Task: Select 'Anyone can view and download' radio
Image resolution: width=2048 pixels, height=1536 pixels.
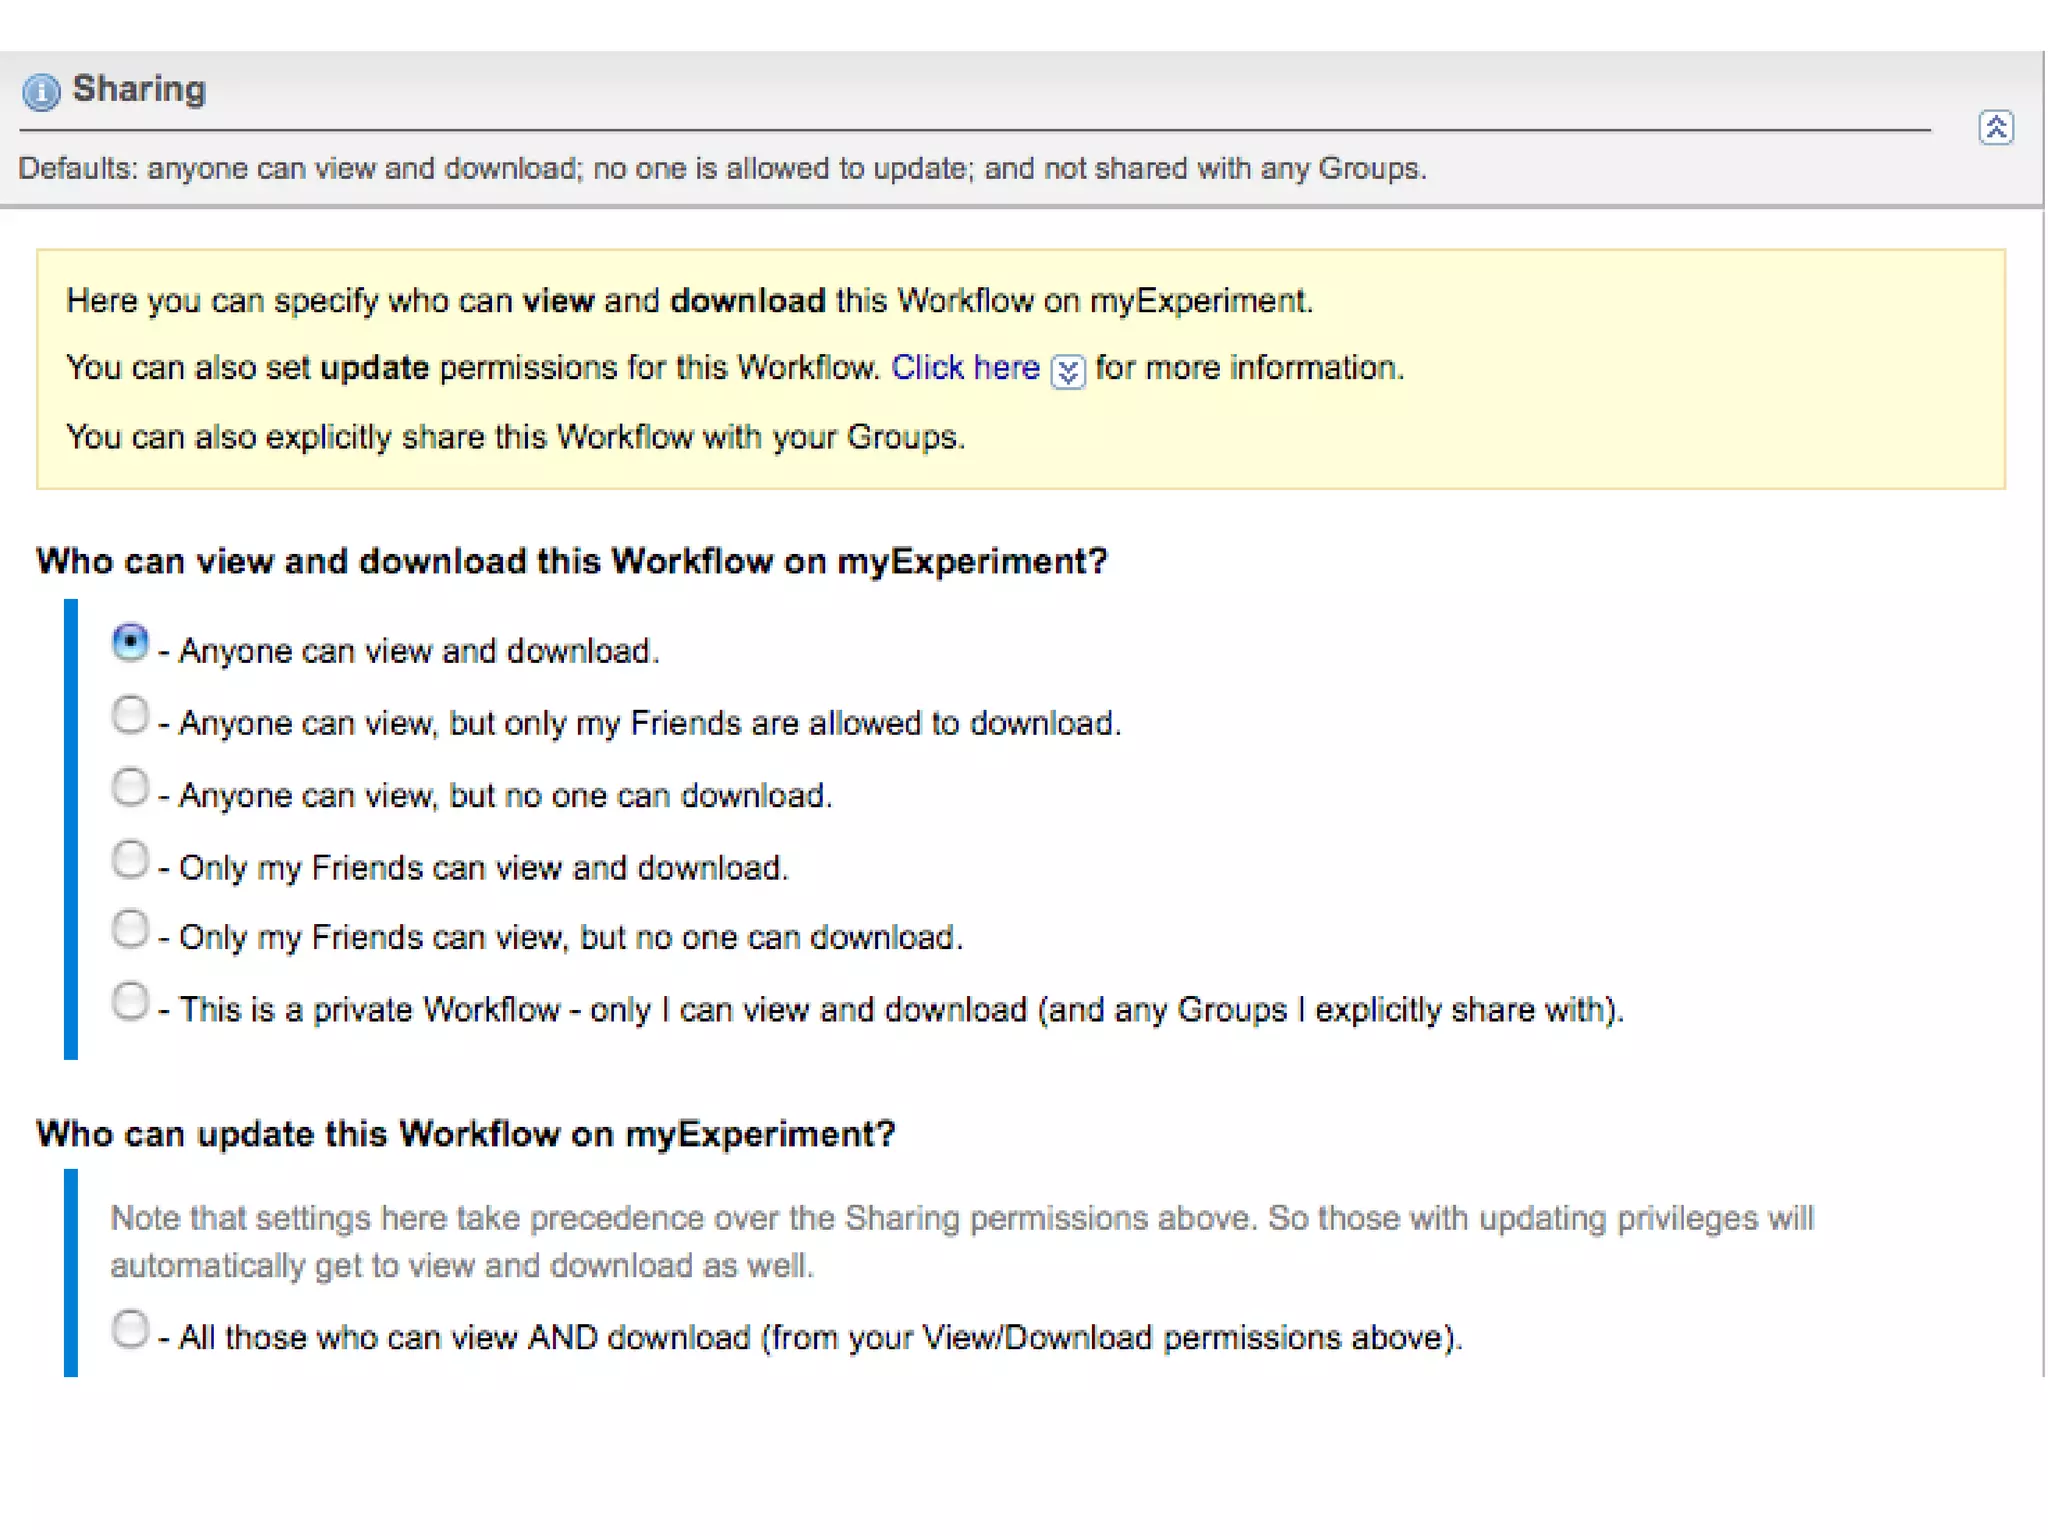Action: tap(130, 642)
